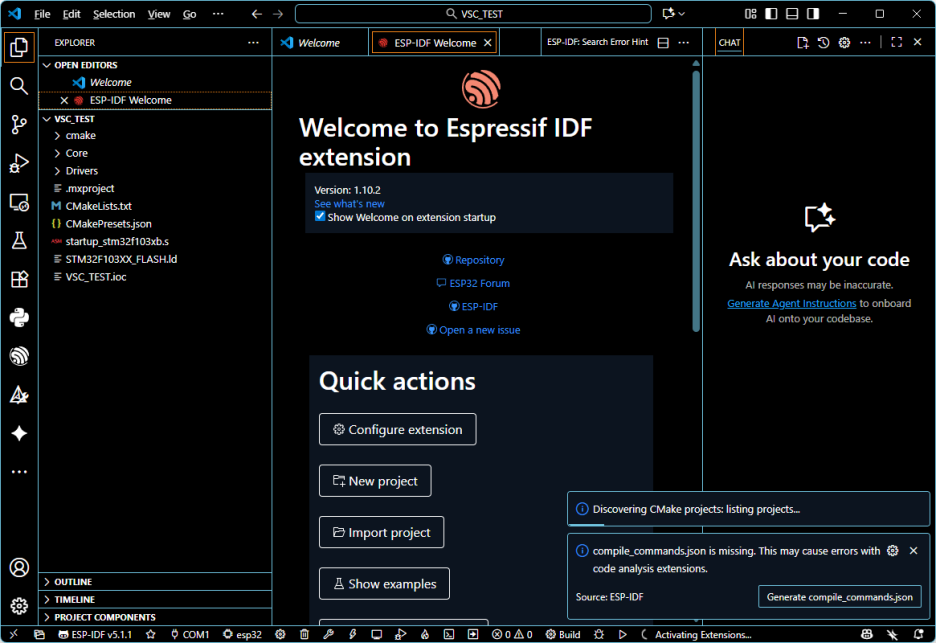Toggle Show Welcome on extension startup checkbox
Screen dimensions: 936x643
click(x=320, y=217)
